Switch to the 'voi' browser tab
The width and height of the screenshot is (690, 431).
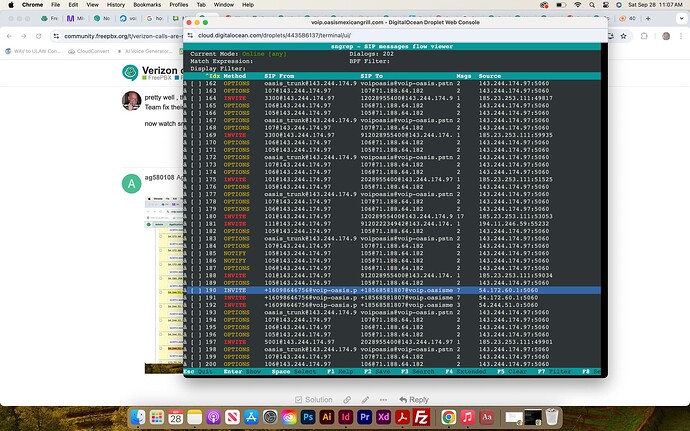click(x=128, y=18)
